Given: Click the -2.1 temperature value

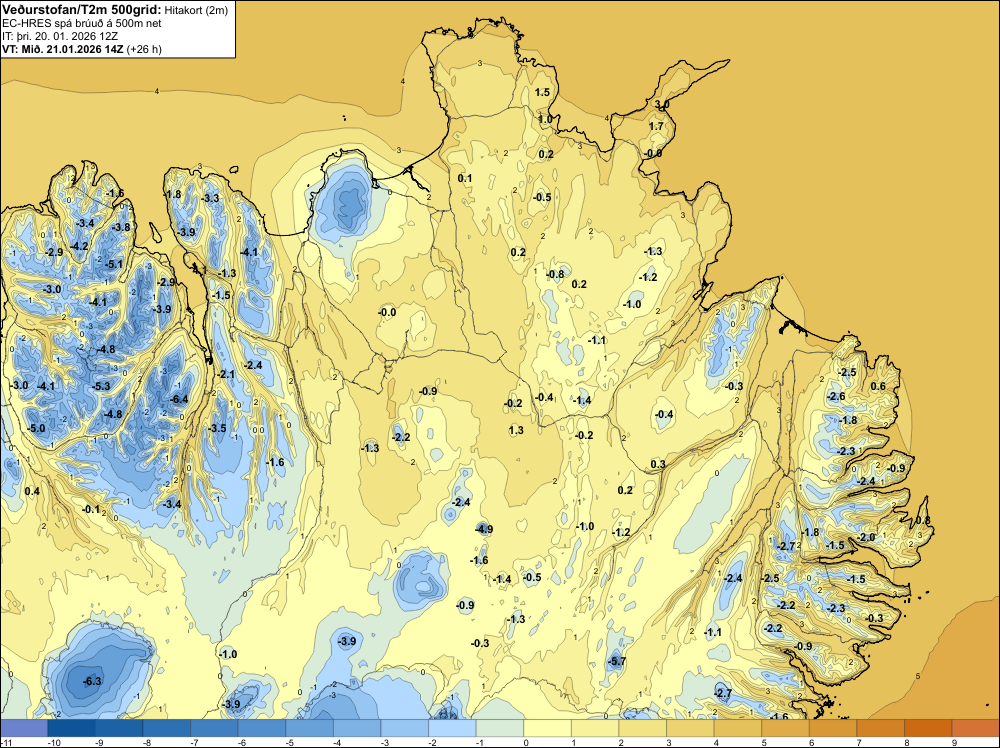Looking at the screenshot, I should [x=226, y=374].
